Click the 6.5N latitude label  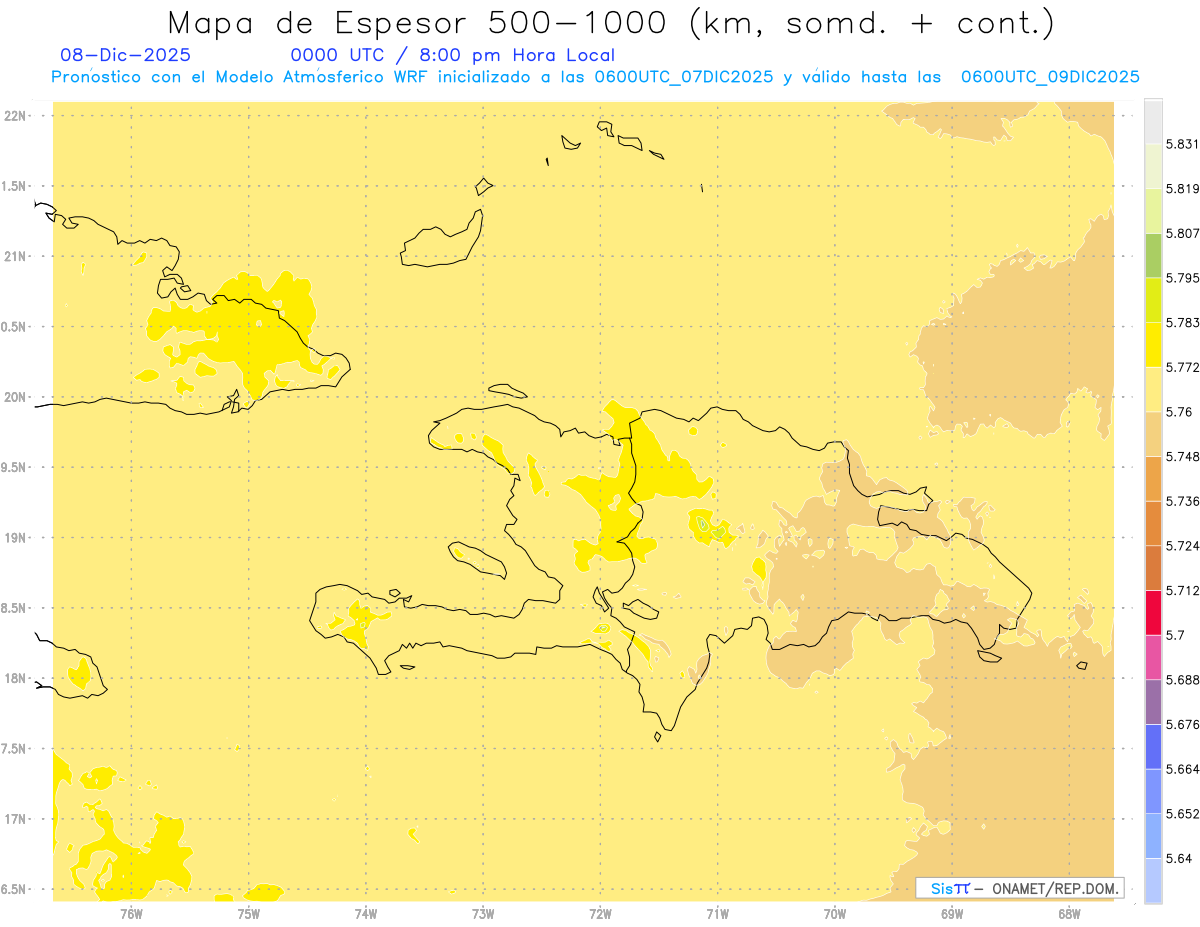[14, 889]
